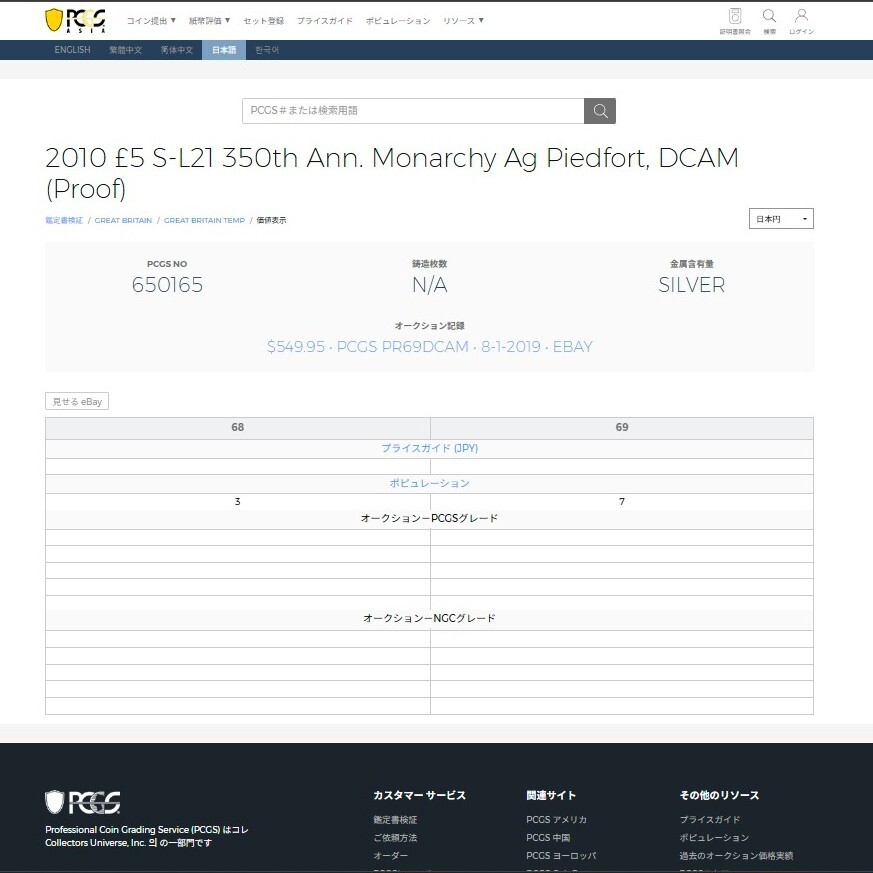Open footer プライスガイド link

[x=710, y=820]
